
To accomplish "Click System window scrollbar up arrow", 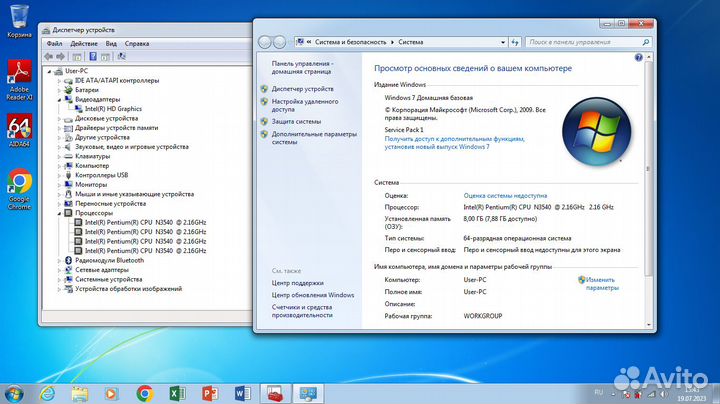I will point(648,57).
